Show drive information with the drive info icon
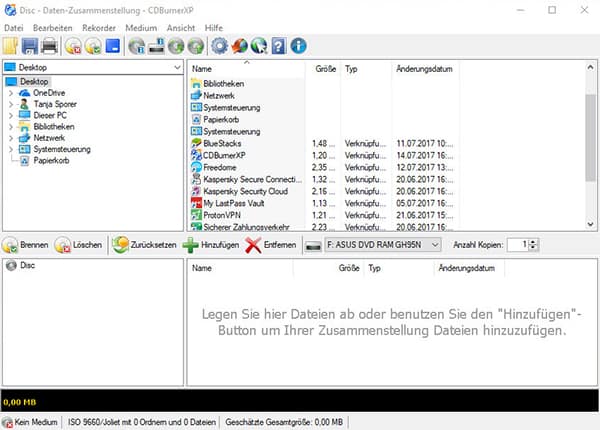Image resolution: width=600 pixels, height=430 pixels. point(156,46)
